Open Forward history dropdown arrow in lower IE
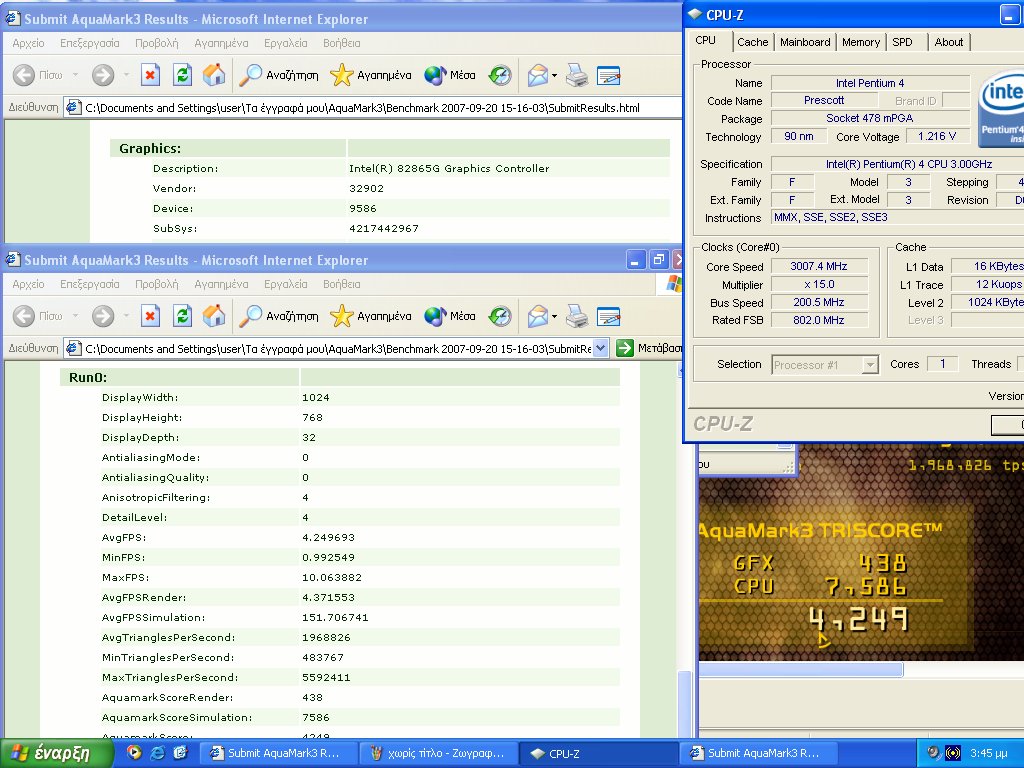 coord(126,316)
